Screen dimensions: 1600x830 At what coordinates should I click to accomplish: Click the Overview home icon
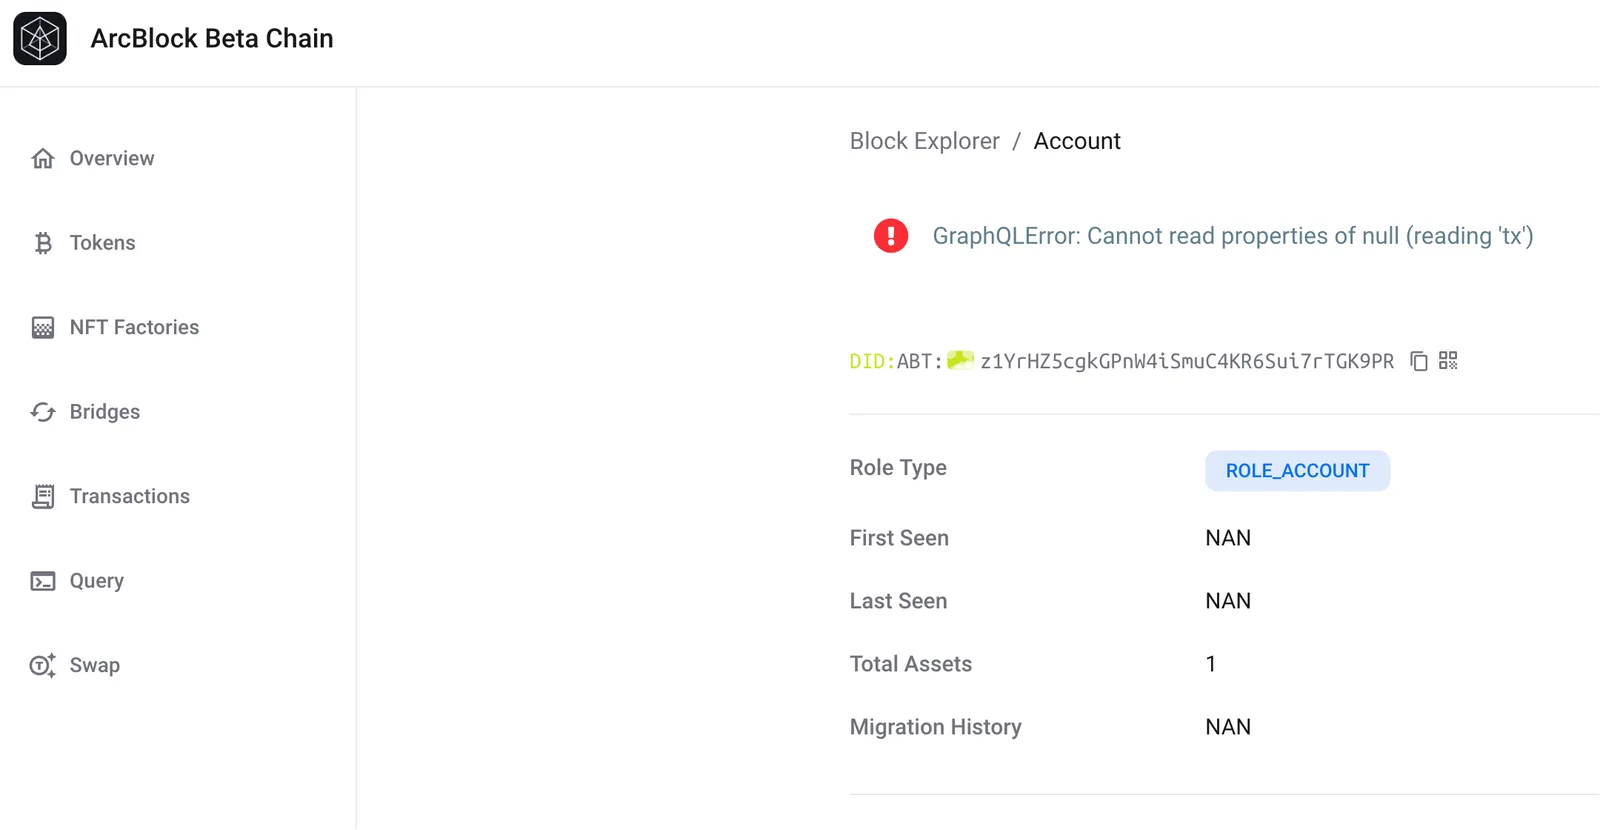tap(43, 159)
